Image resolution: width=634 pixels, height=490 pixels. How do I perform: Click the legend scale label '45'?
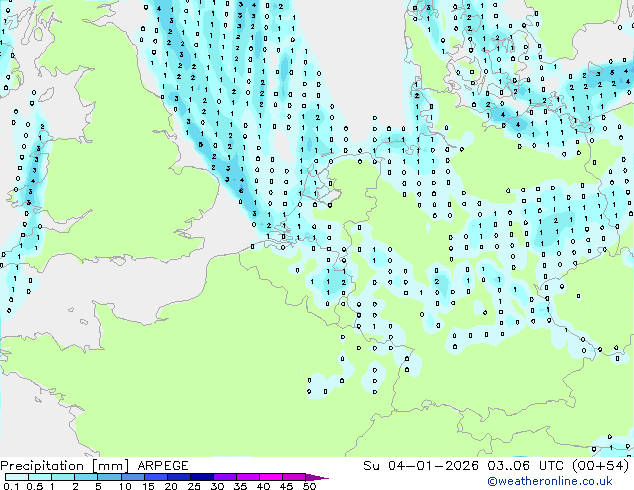tap(287, 486)
